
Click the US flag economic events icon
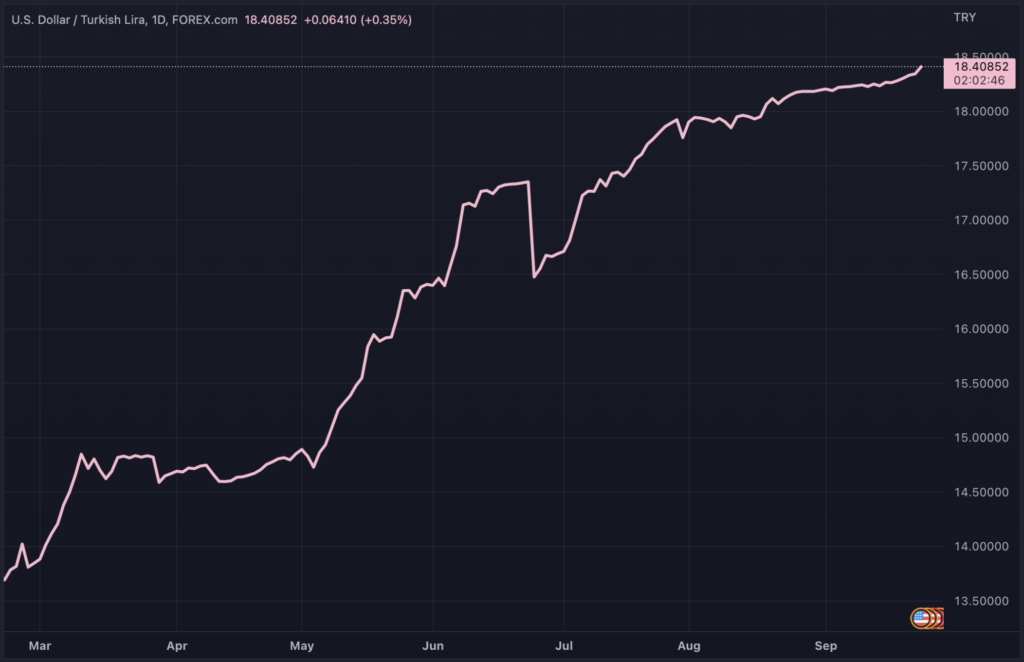pos(921,618)
